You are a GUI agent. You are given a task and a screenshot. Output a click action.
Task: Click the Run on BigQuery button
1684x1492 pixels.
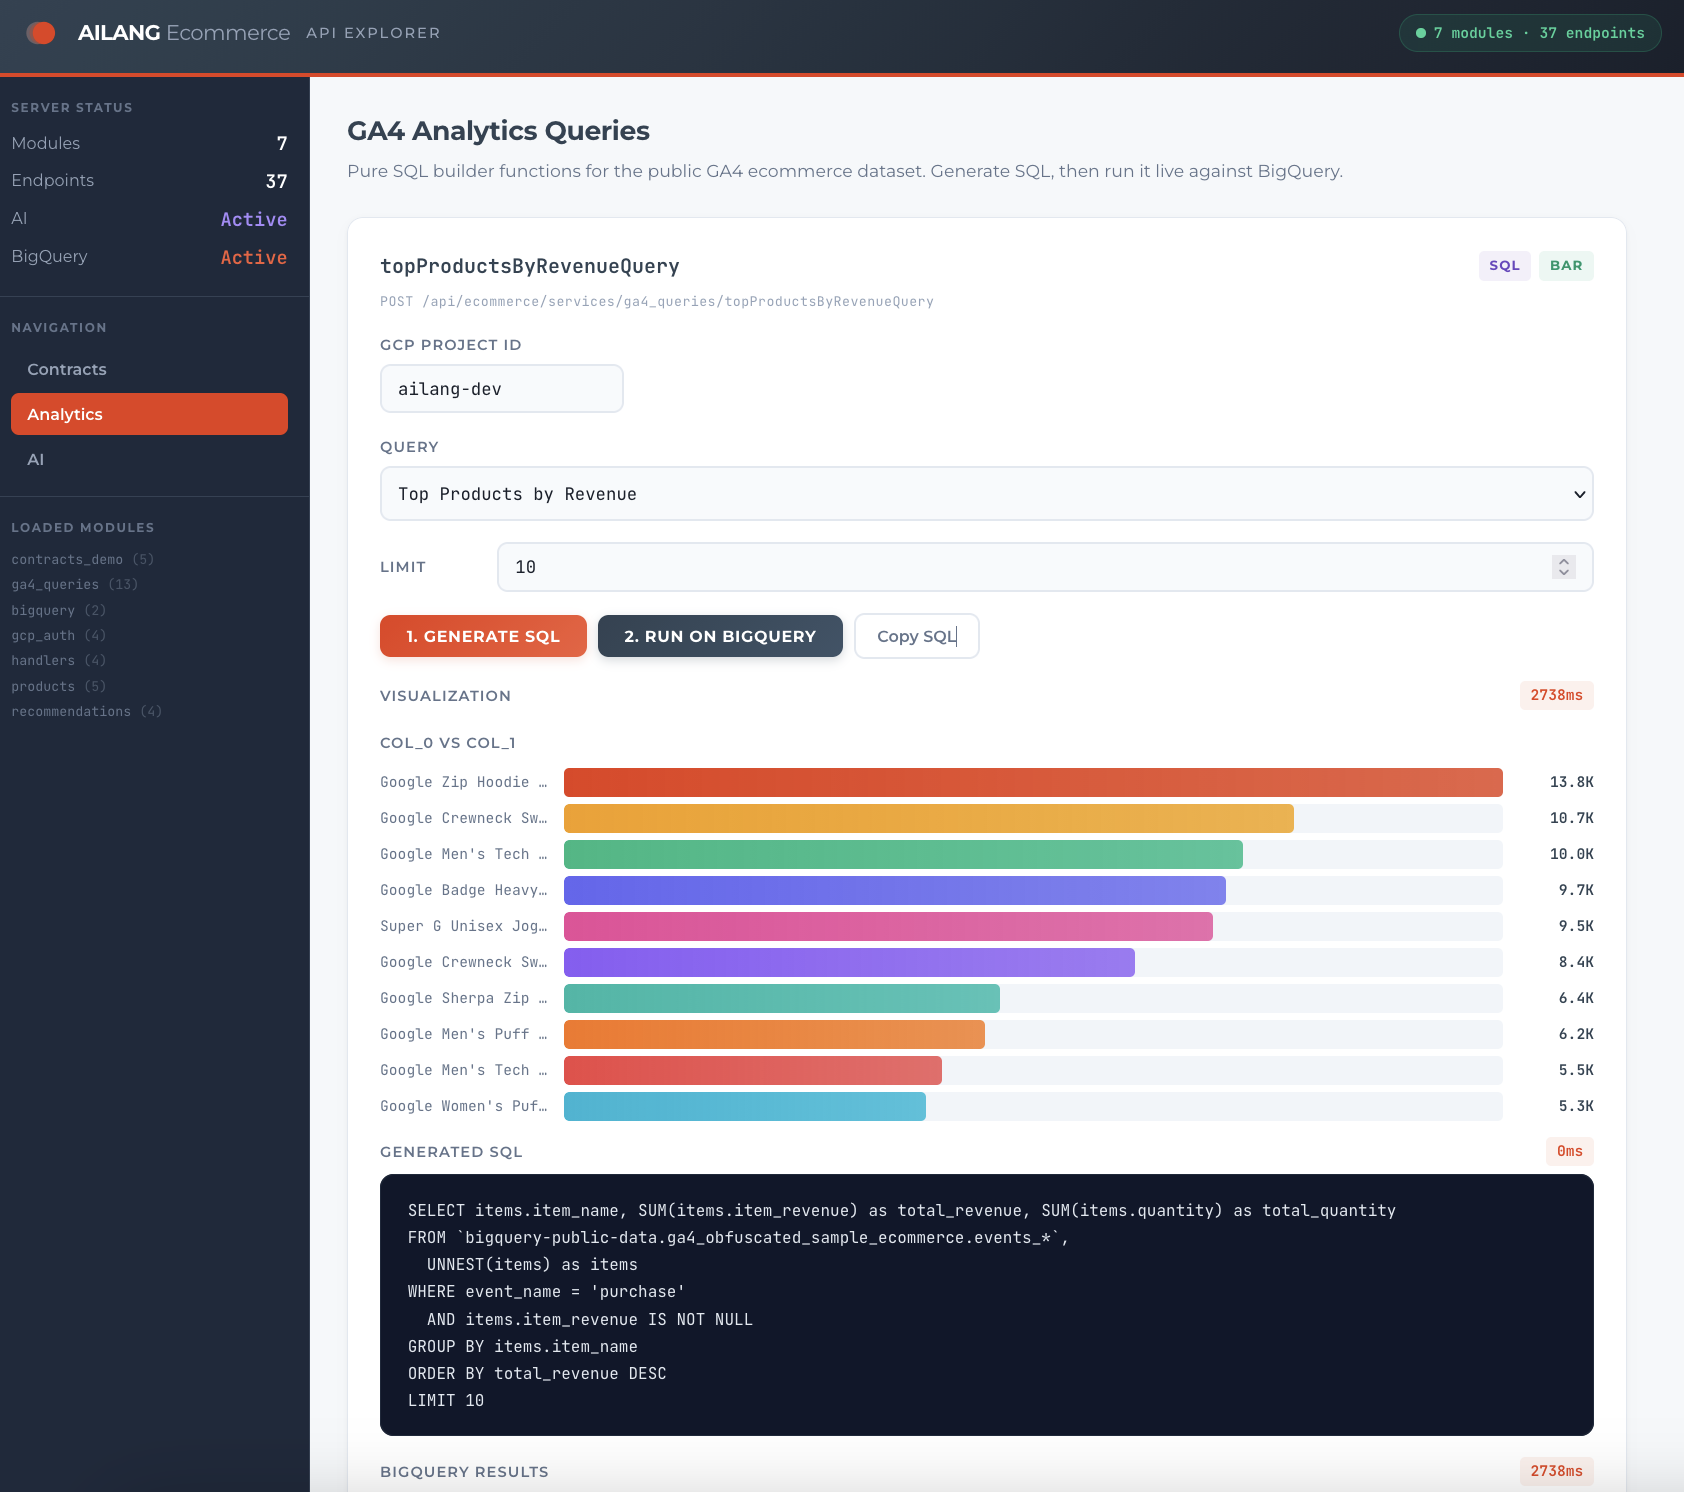719,636
